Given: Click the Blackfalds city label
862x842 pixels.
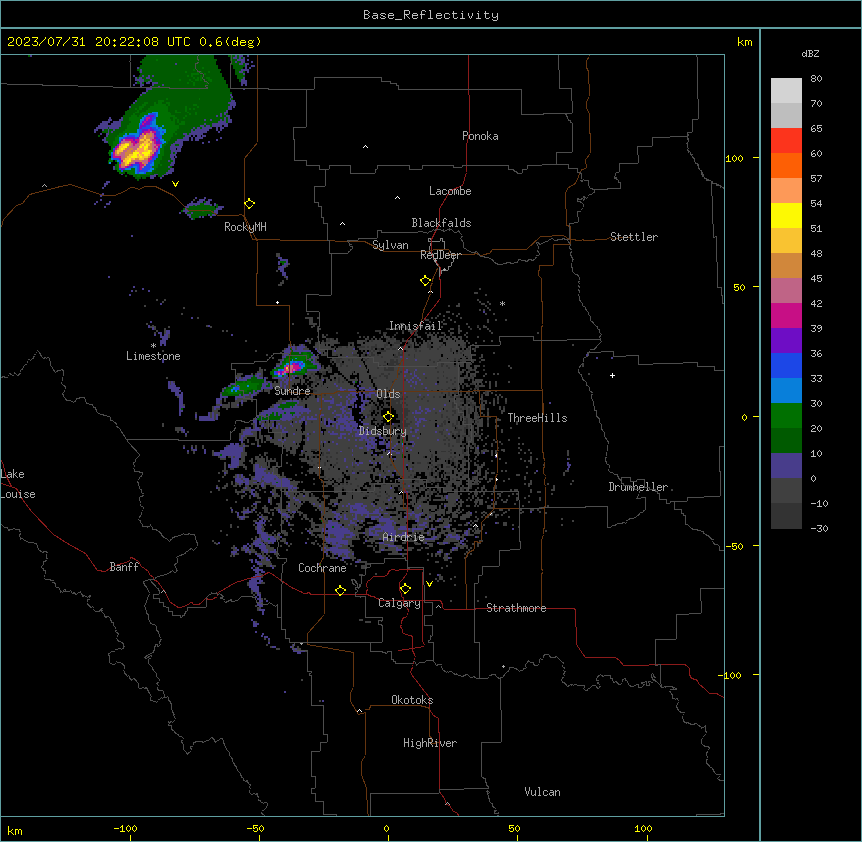Looking at the screenshot, I should pyautogui.click(x=441, y=223).
